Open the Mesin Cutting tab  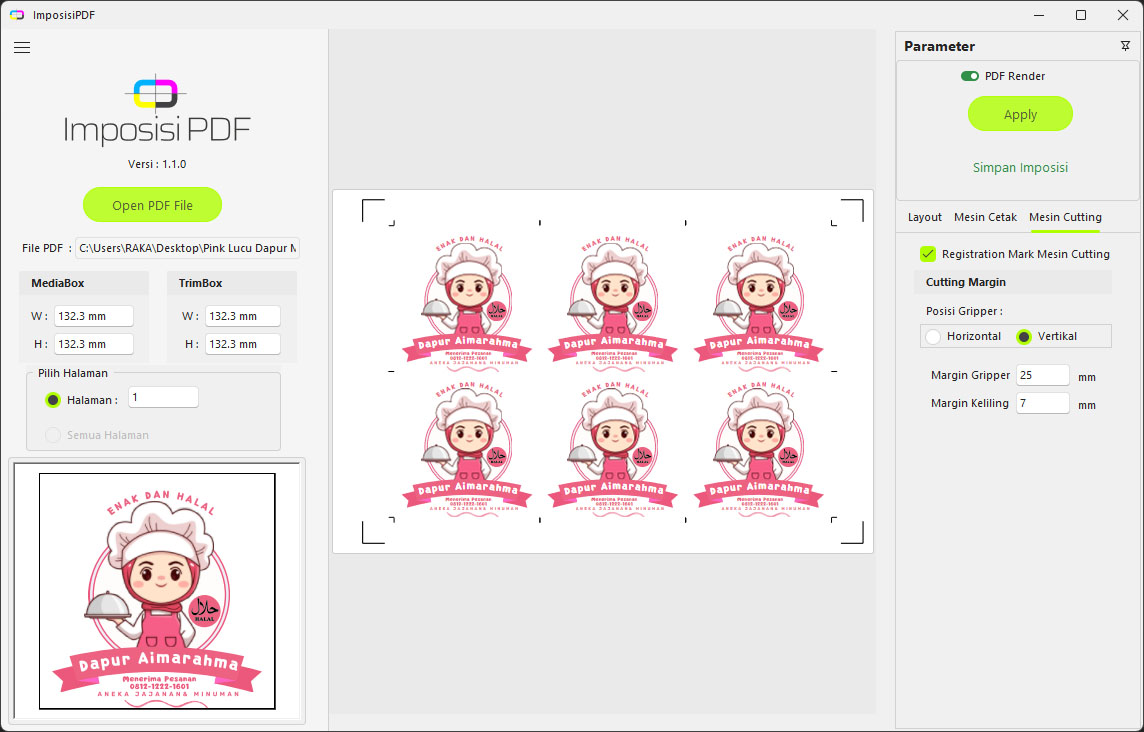click(x=1065, y=217)
